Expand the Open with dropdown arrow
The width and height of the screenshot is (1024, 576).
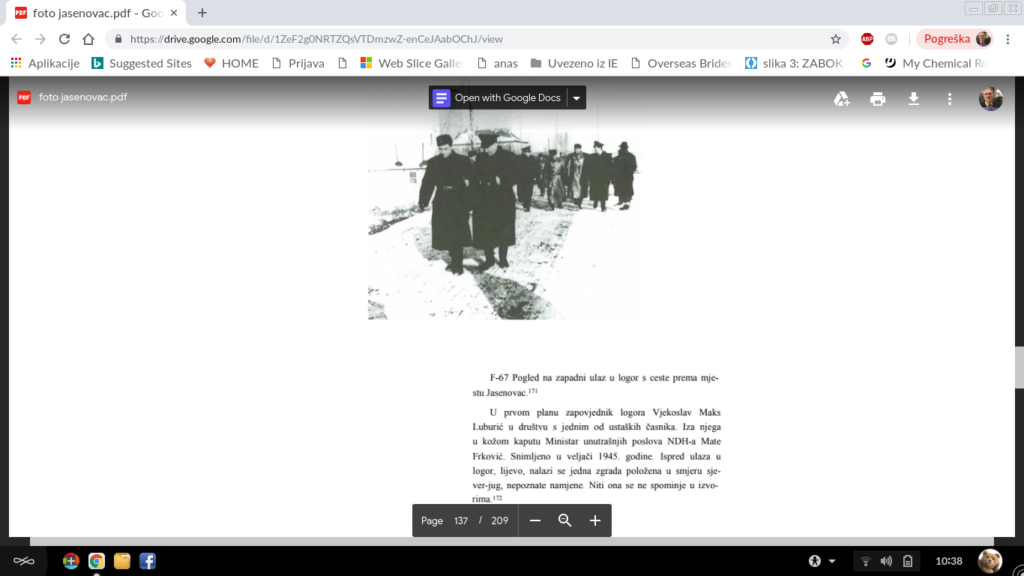(x=576, y=98)
